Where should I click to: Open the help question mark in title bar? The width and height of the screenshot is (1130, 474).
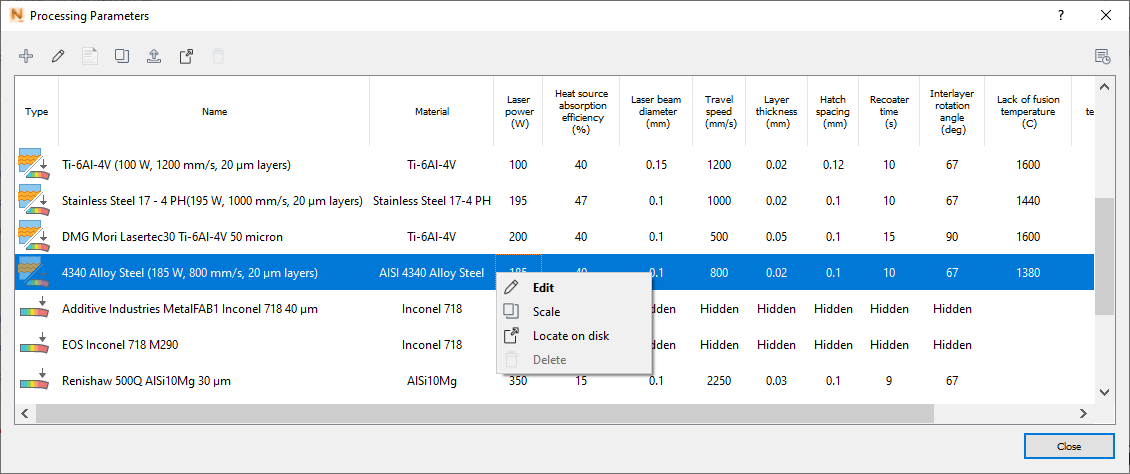point(1061,15)
